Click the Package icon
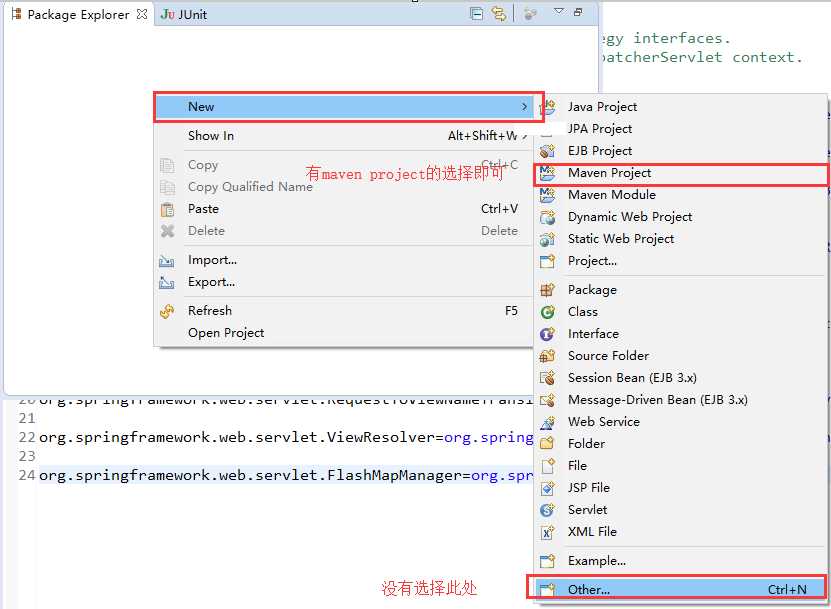 point(547,290)
